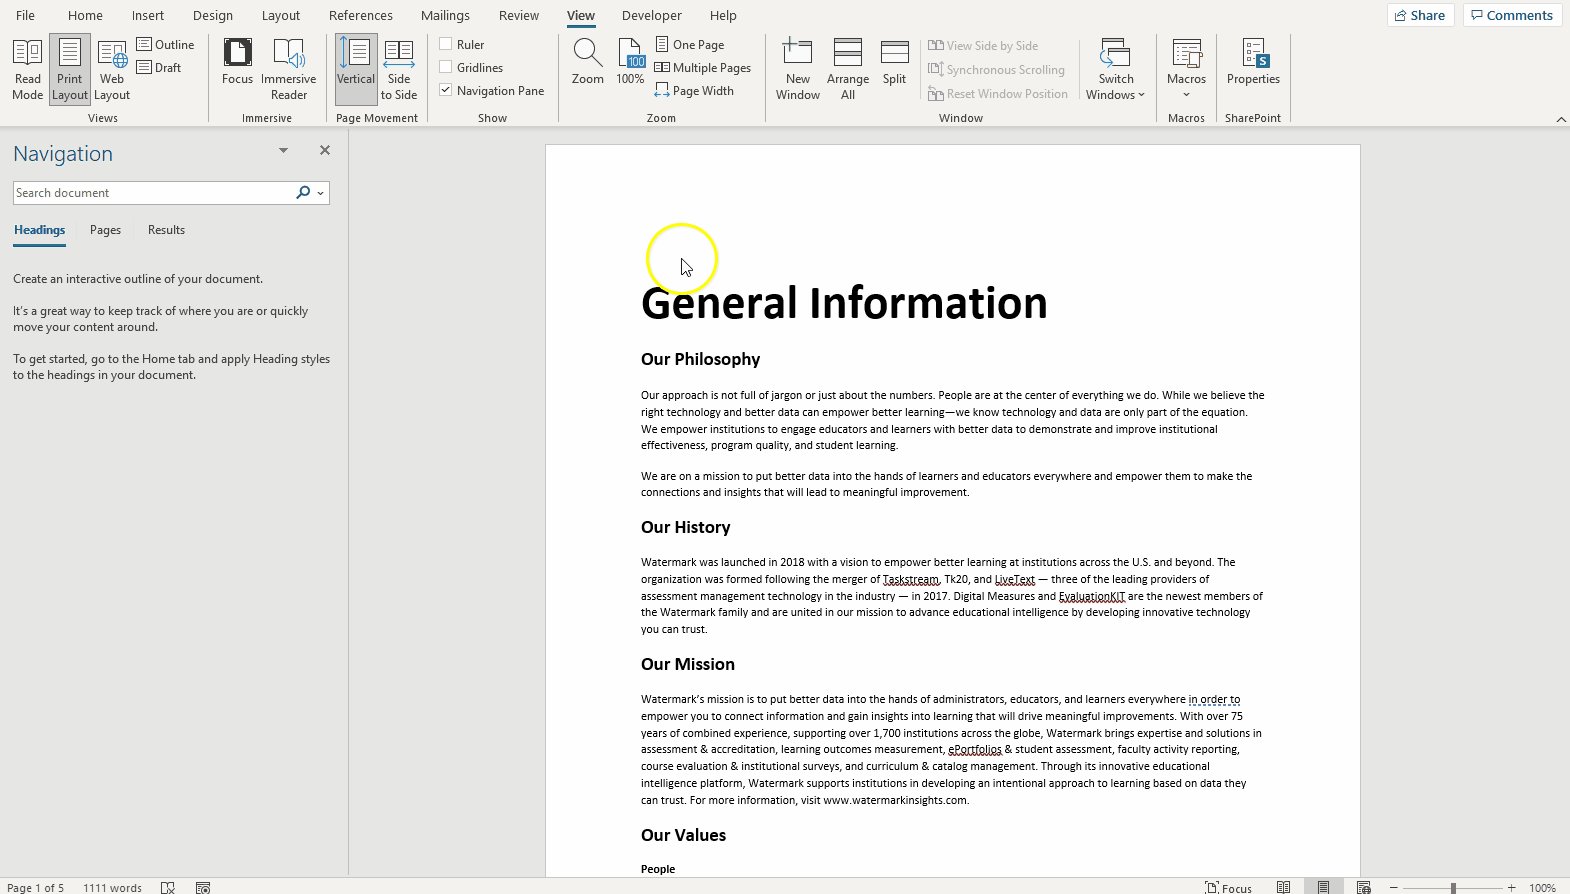Click the search magnifier in Navigation pane

point(303,193)
